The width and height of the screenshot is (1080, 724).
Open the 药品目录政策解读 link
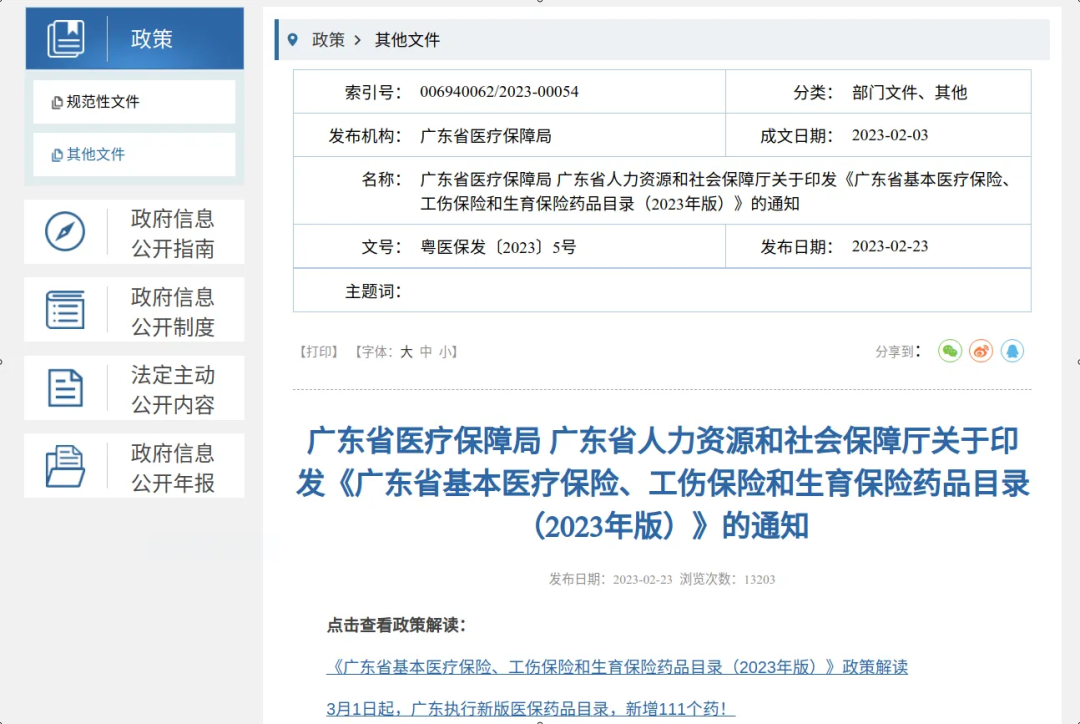(617, 667)
